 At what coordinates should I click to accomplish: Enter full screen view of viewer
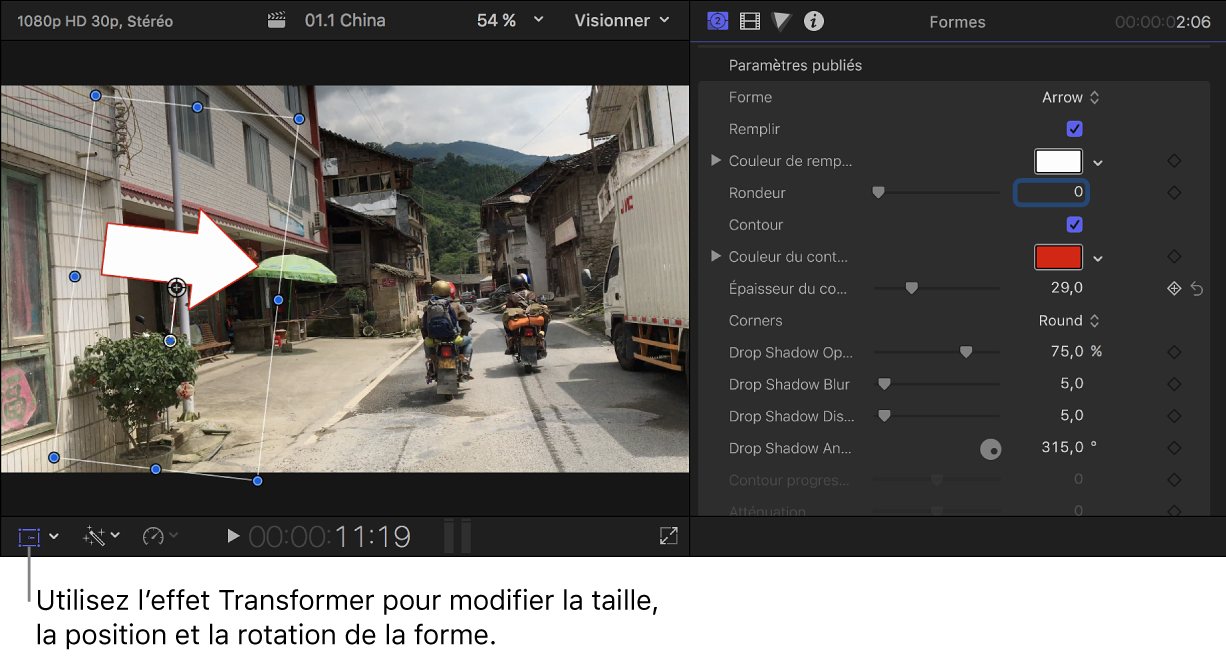coord(668,535)
